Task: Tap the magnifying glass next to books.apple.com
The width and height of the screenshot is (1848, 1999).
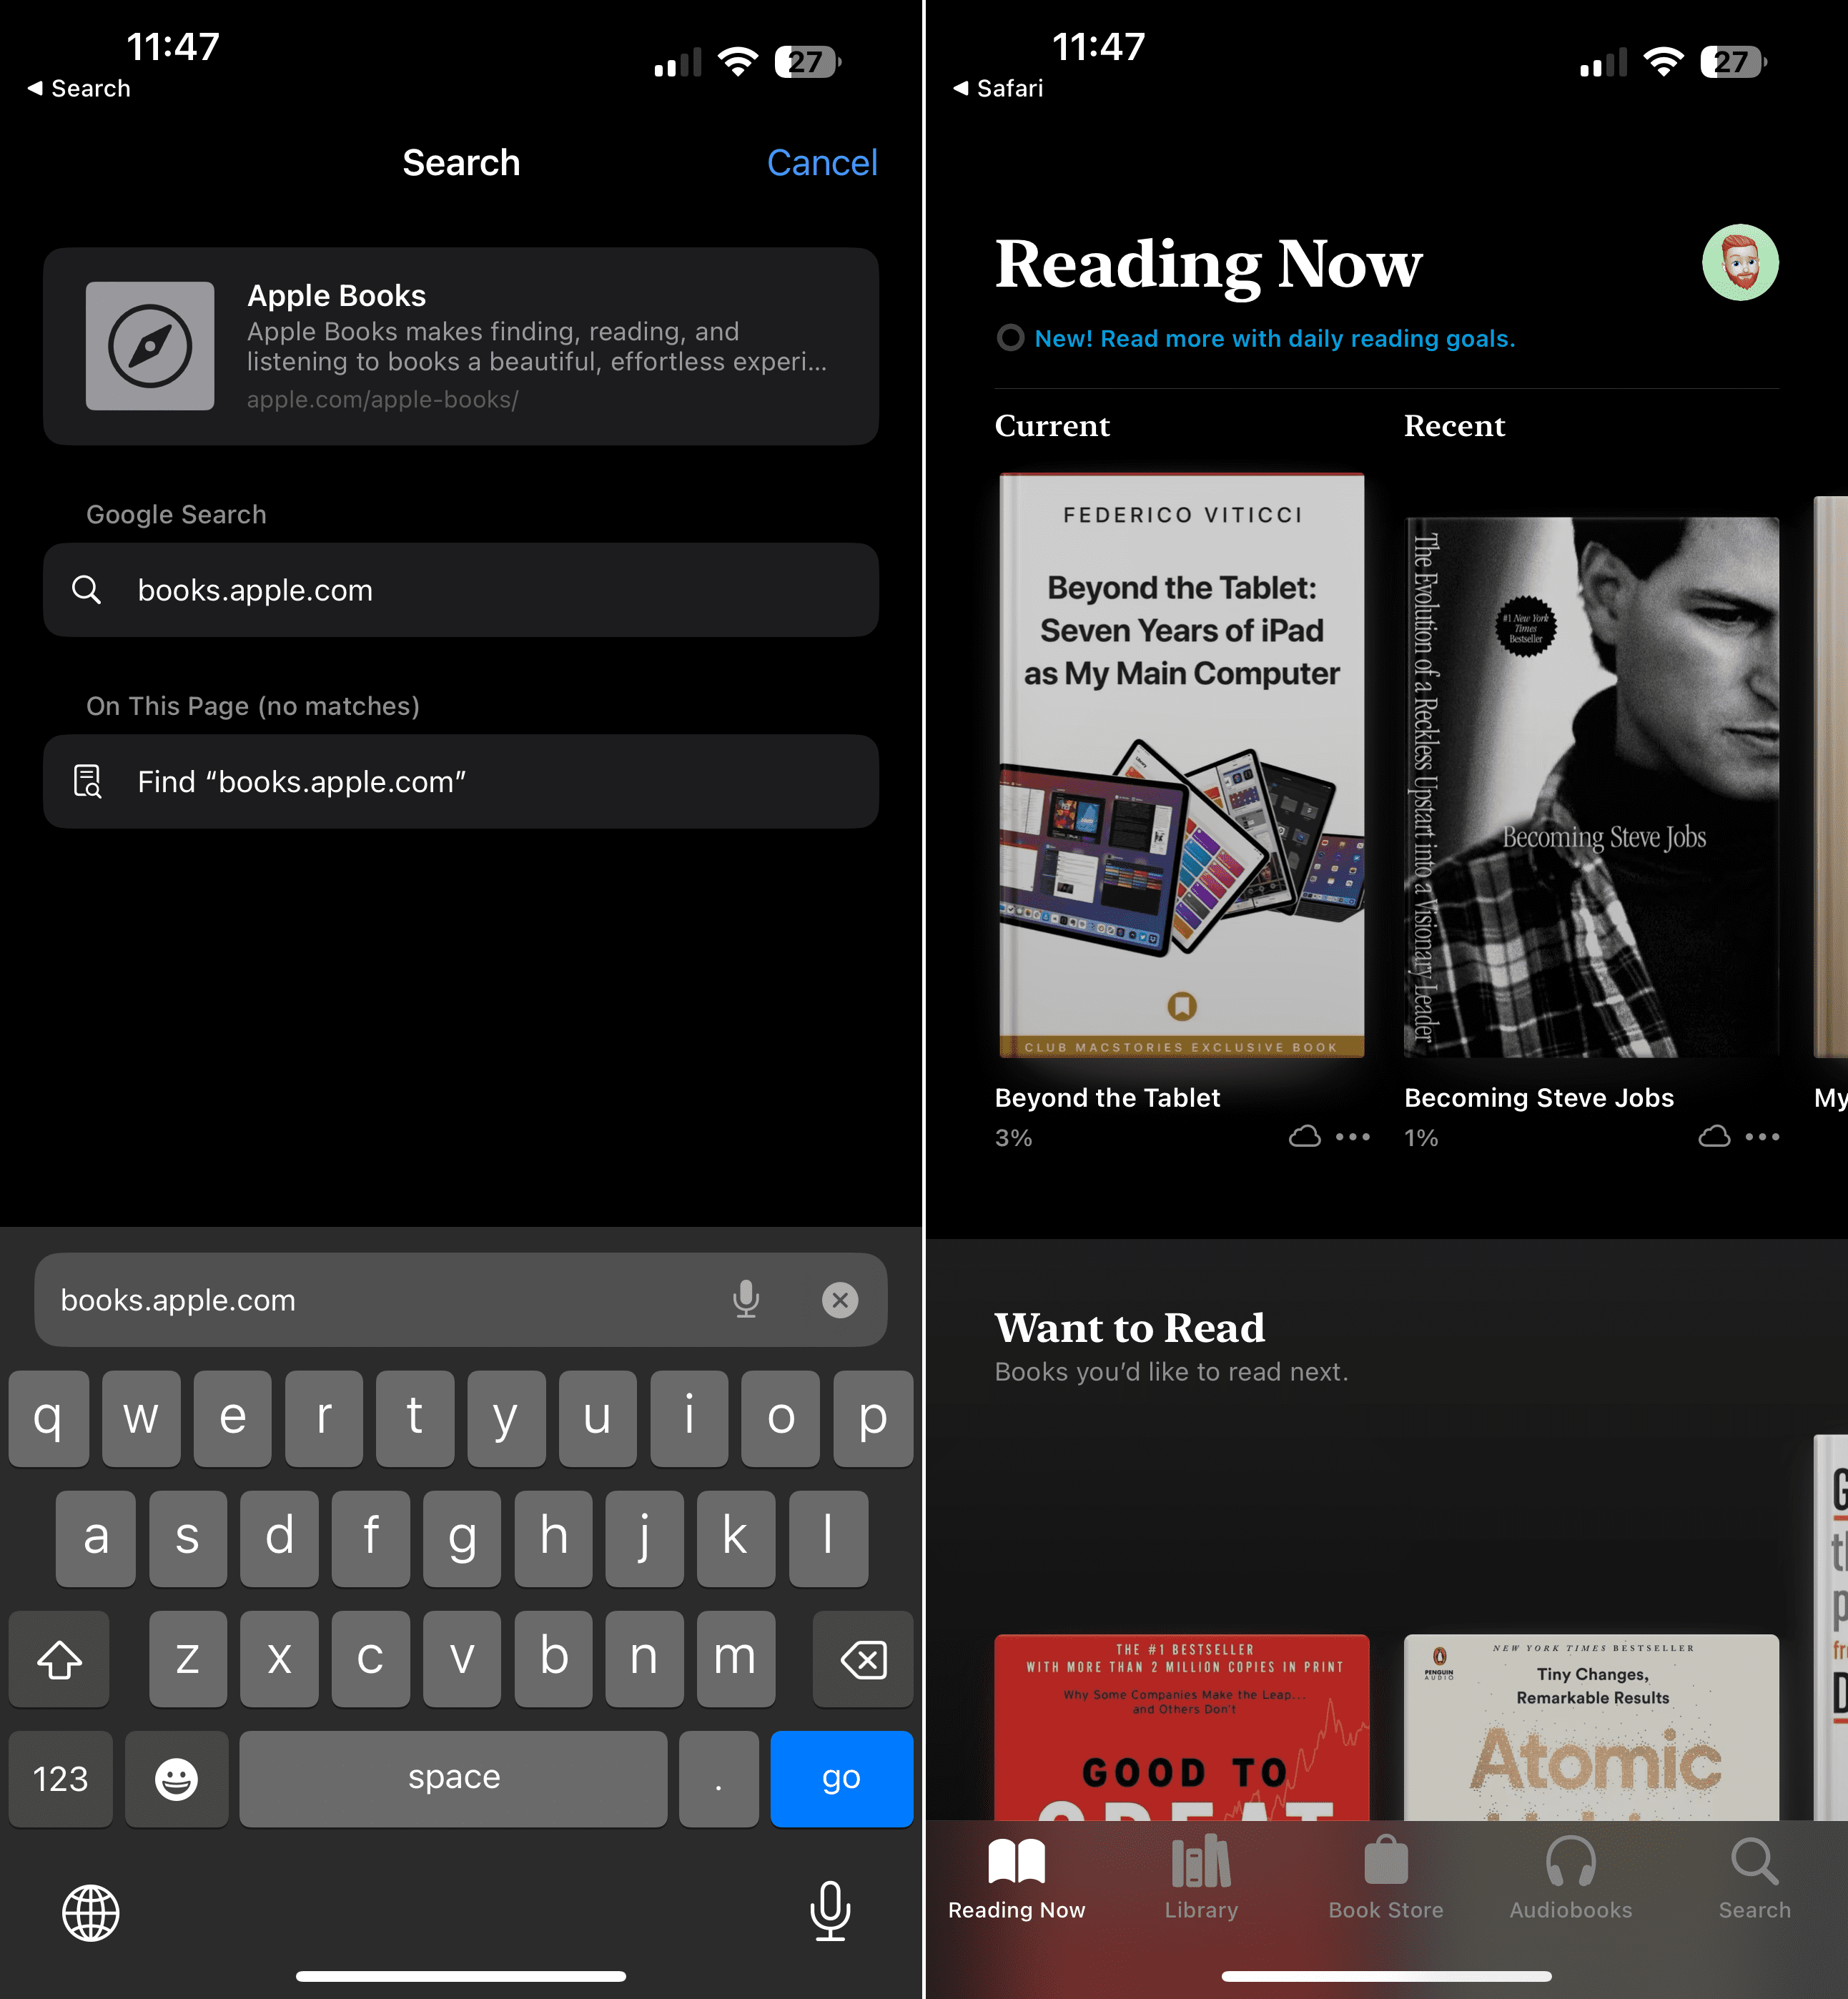Action: [87, 590]
